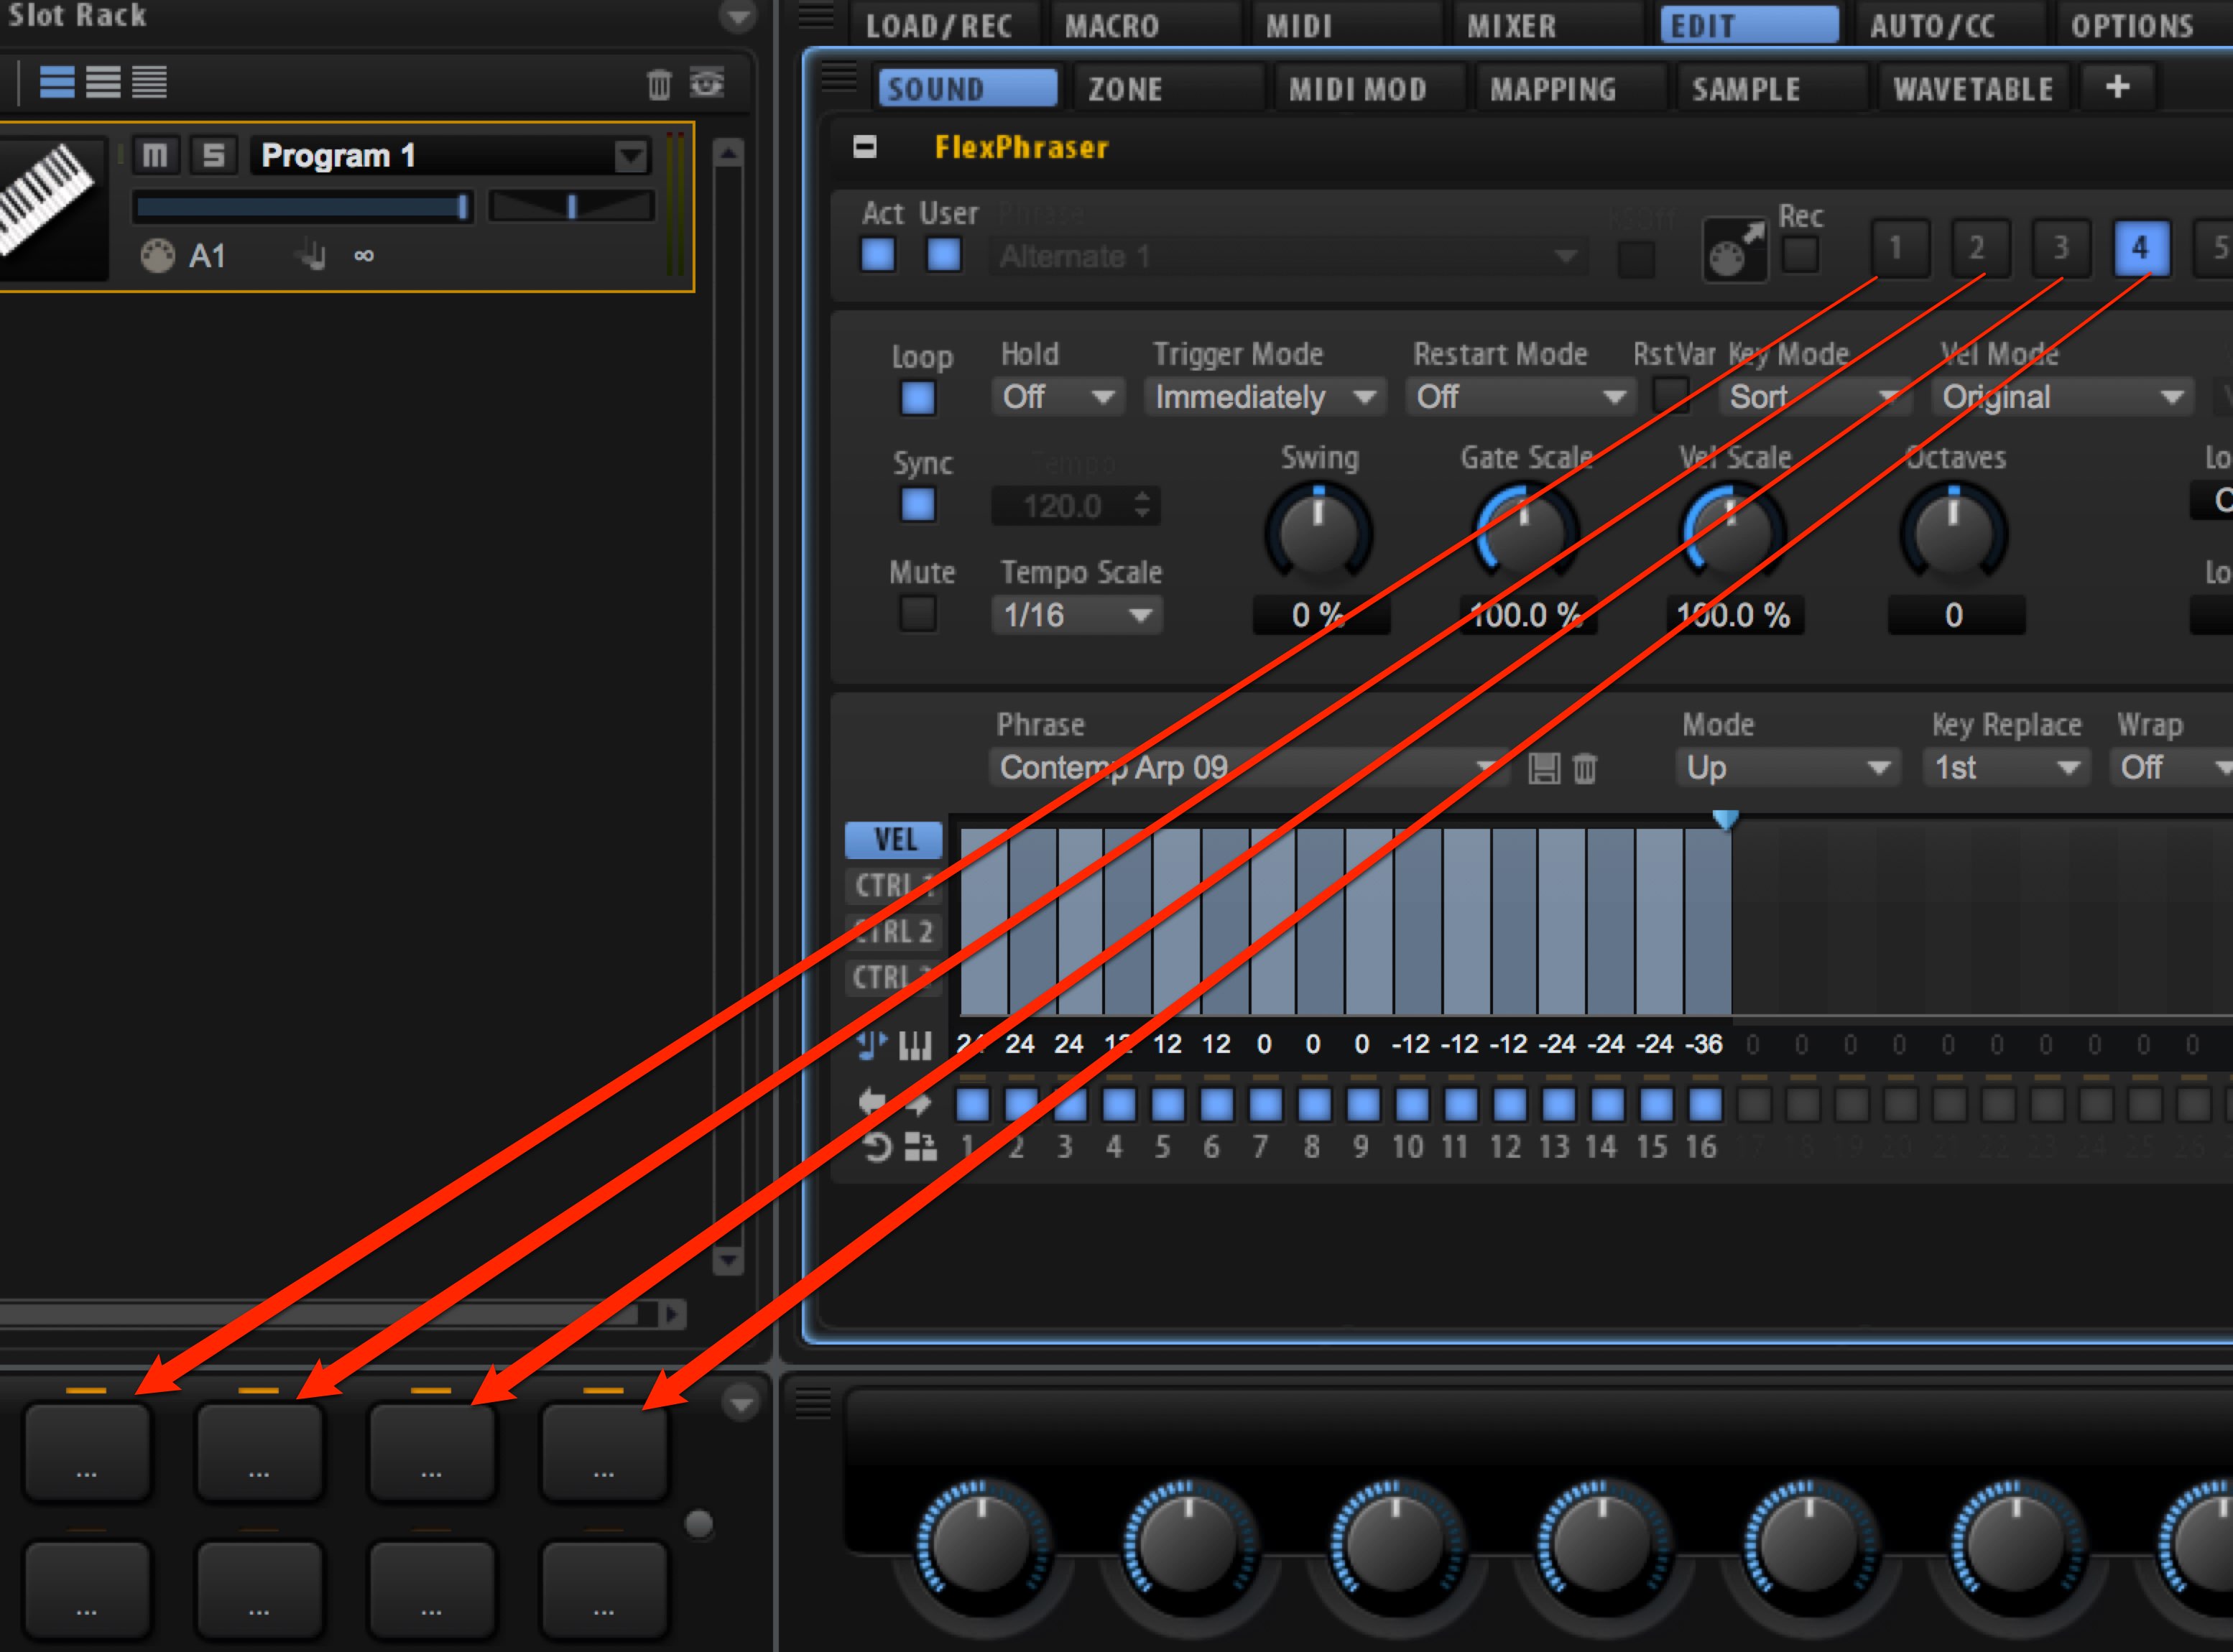
Task: Select the medium slot row size icon
Action: (103, 82)
